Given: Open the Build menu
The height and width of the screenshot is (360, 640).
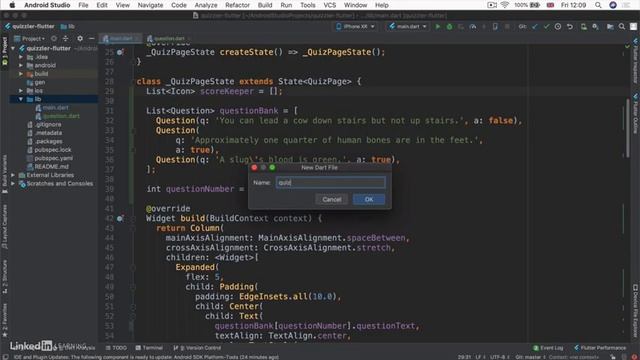Looking at the screenshot, I should click(x=265, y=5).
